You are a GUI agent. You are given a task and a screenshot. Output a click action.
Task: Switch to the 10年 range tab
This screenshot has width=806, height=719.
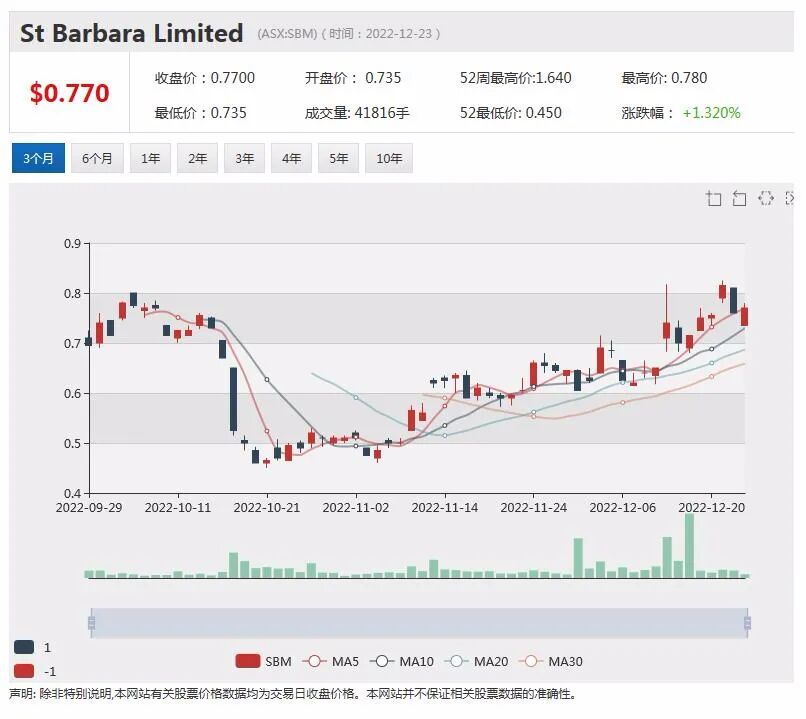tap(389, 158)
